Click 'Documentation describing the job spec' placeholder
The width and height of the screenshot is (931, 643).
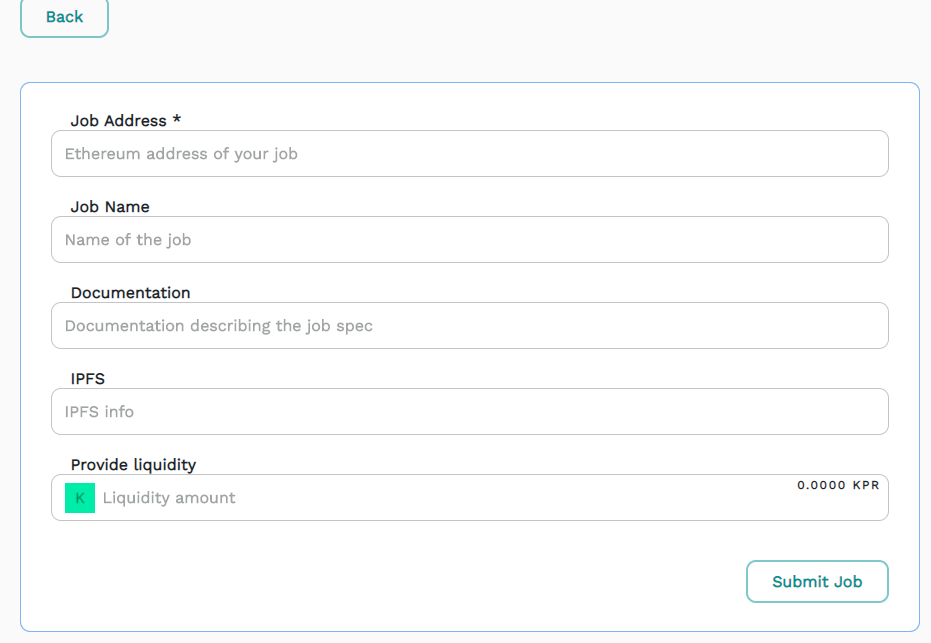(219, 326)
